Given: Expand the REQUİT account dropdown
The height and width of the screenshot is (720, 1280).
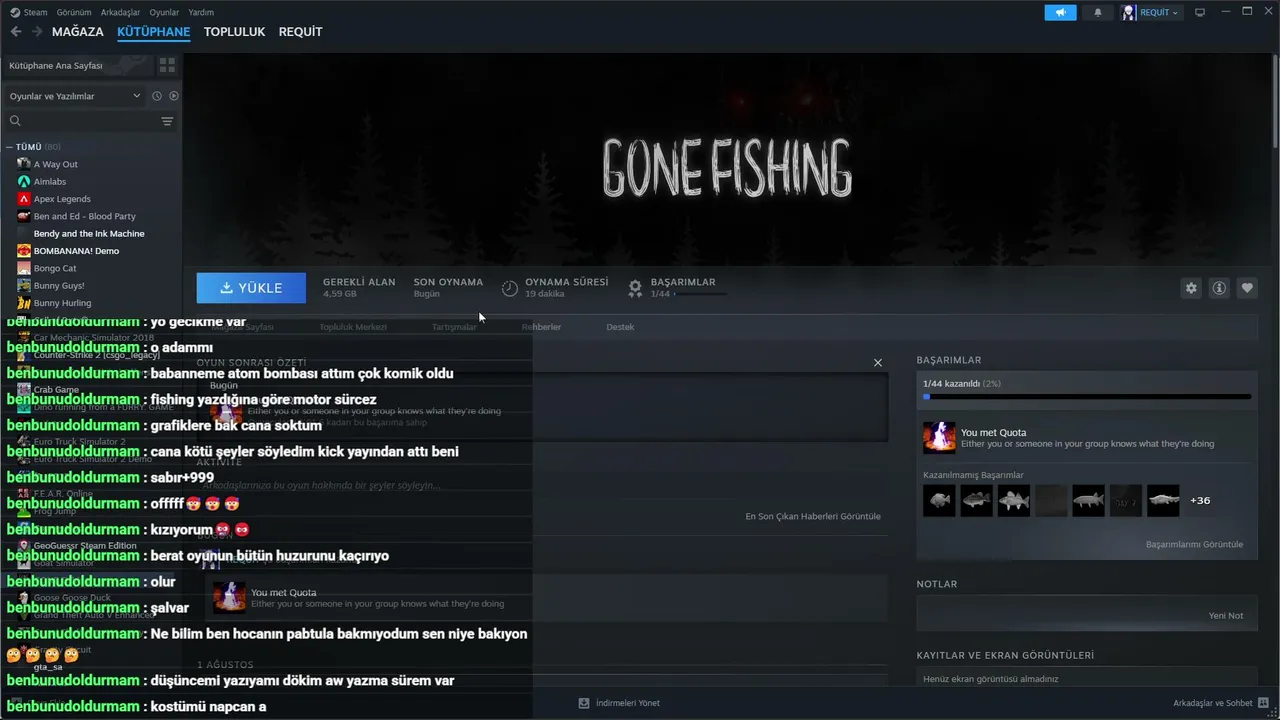Looking at the screenshot, I should pos(1151,12).
